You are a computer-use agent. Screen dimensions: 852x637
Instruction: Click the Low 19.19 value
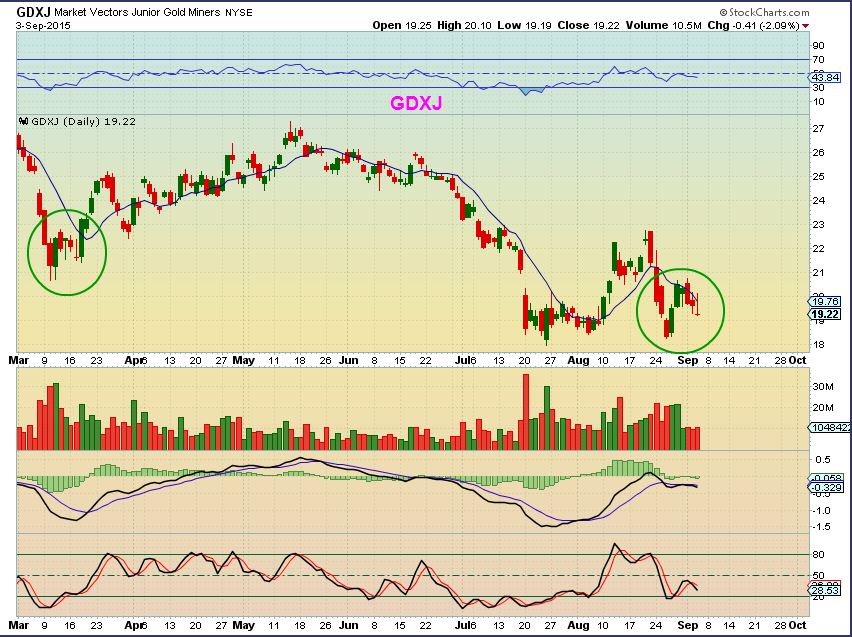(x=524, y=26)
